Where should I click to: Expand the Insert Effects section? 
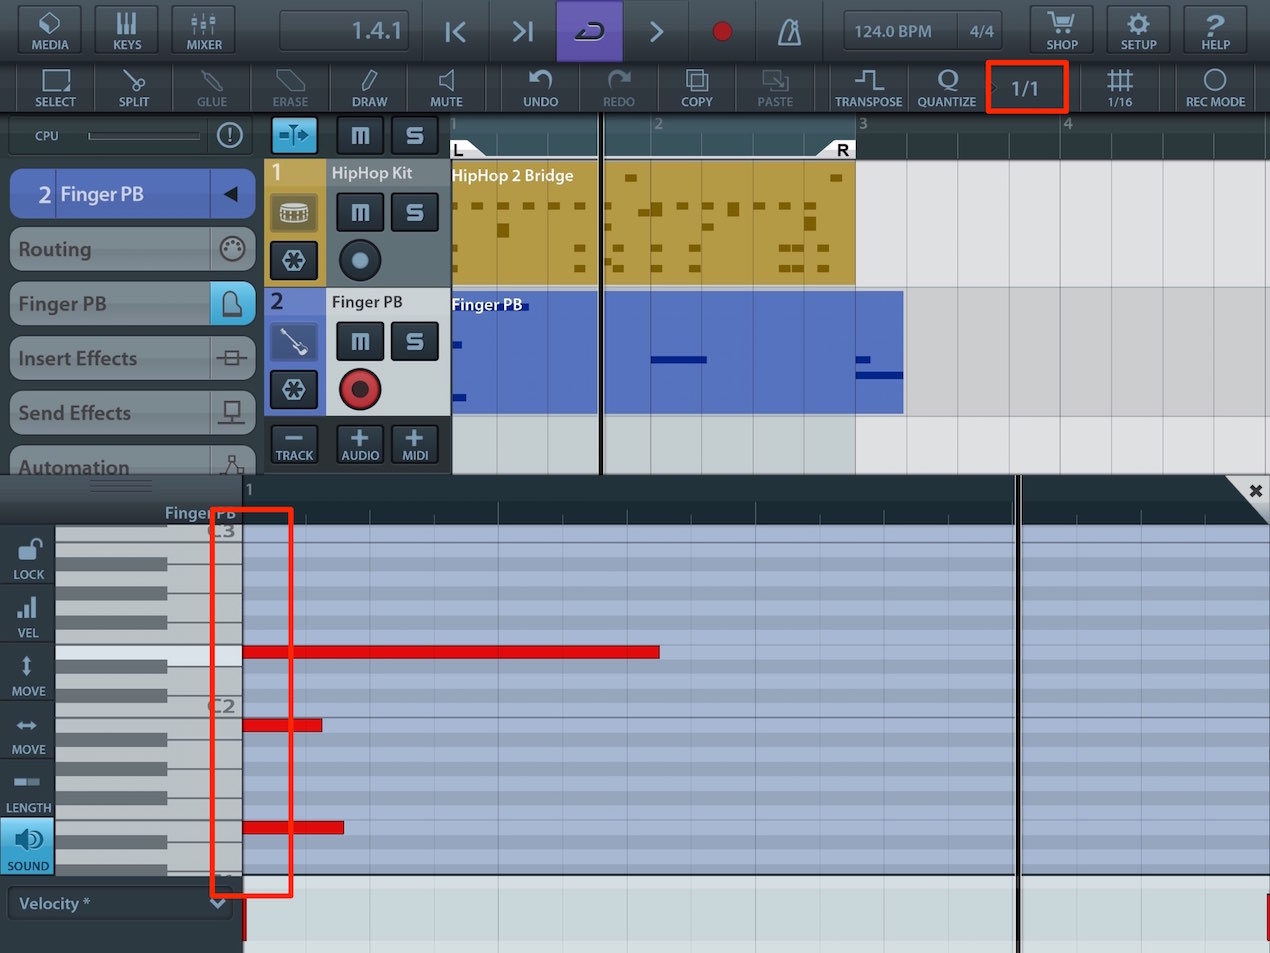pyautogui.click(x=132, y=358)
